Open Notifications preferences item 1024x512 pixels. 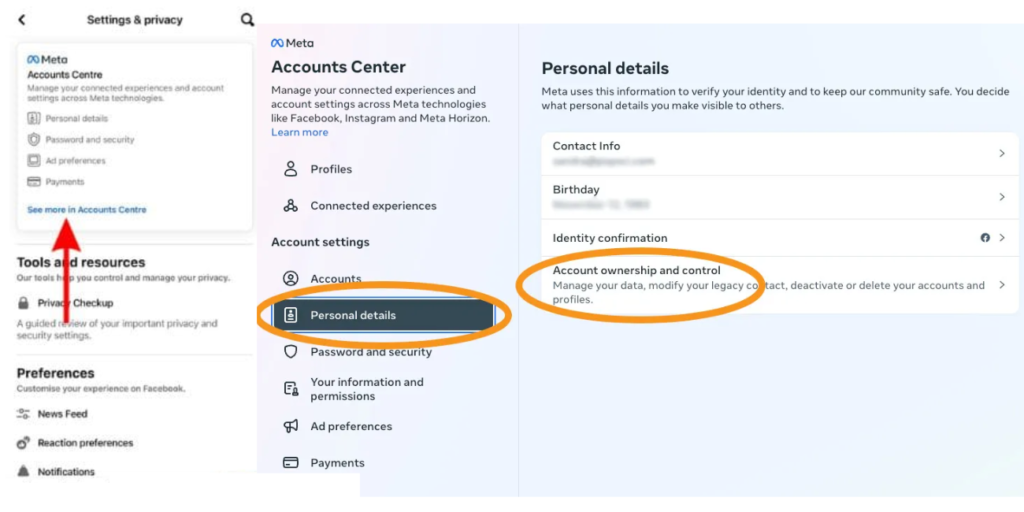tap(66, 472)
